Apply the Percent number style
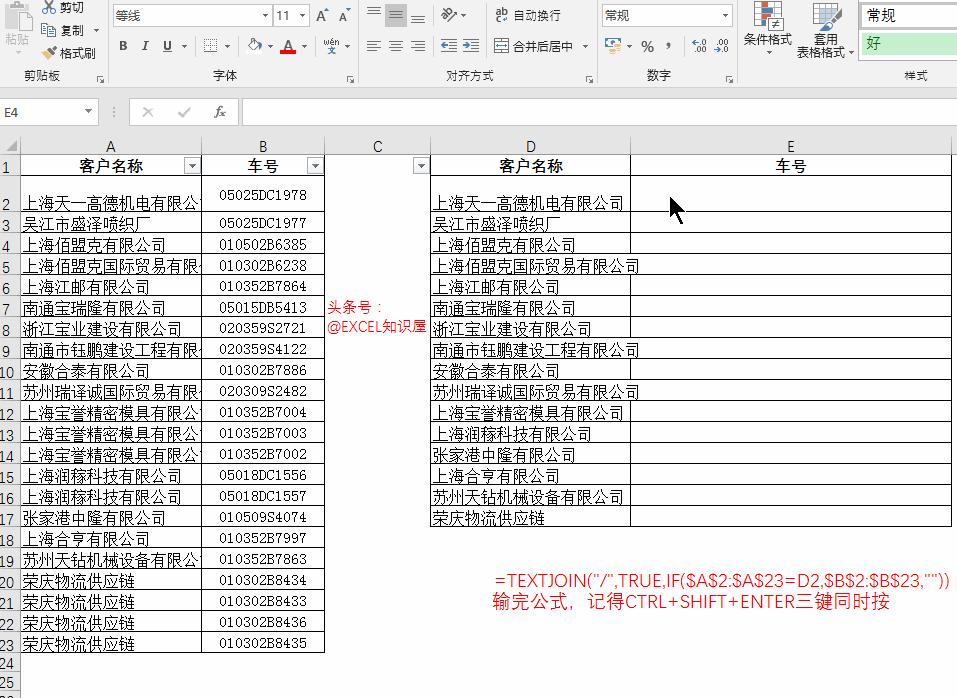This screenshot has width=957, height=698. [646, 46]
